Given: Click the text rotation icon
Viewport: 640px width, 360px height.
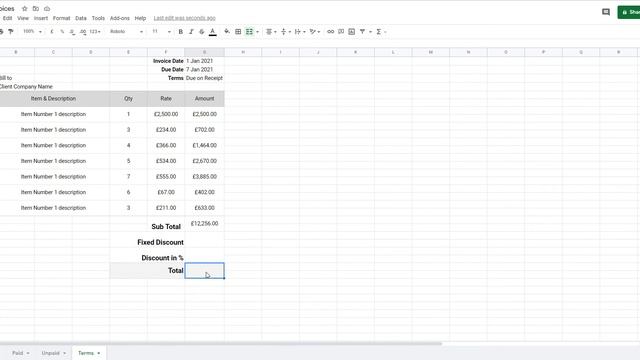Looking at the screenshot, I should coord(313,31).
